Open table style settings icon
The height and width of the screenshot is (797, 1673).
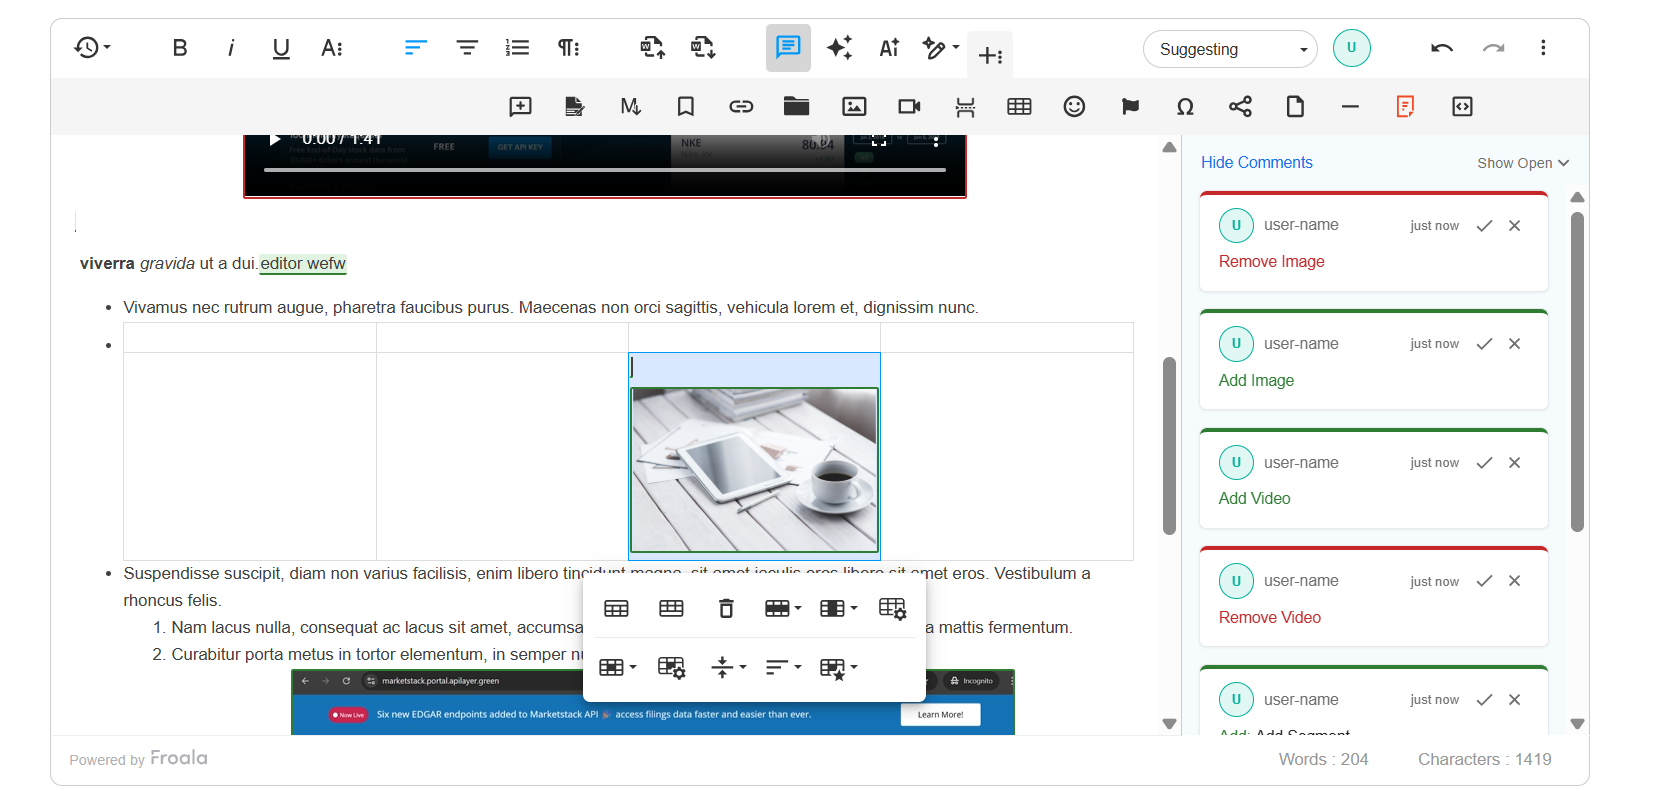pyautogui.click(x=892, y=609)
